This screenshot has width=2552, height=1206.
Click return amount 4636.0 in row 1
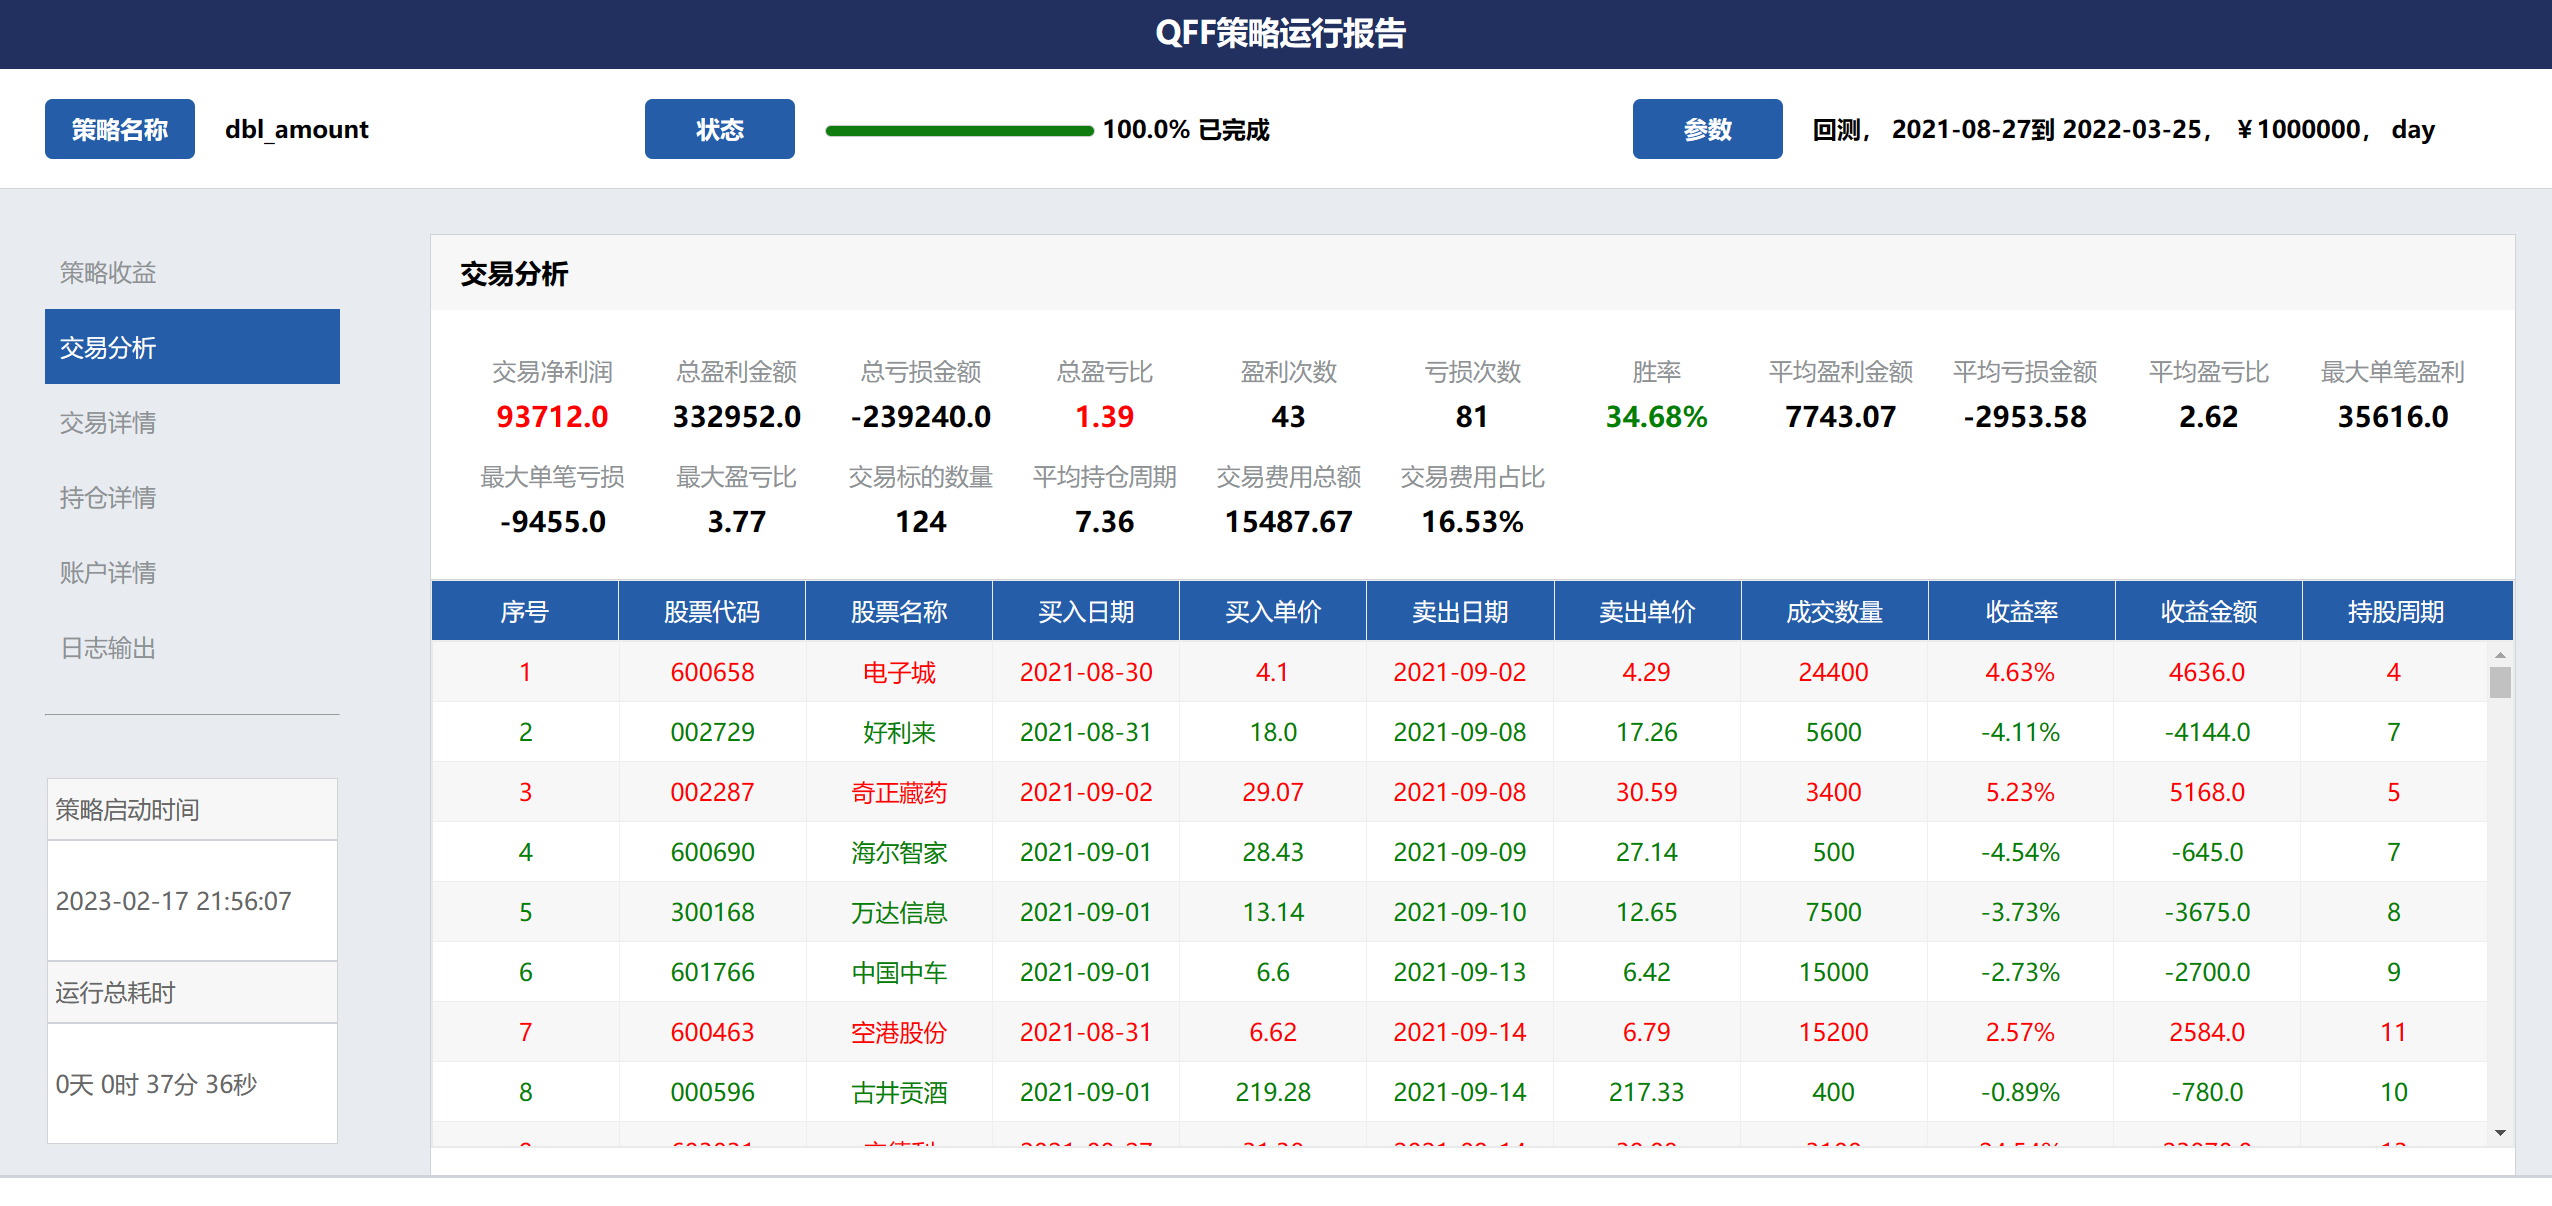[2207, 672]
